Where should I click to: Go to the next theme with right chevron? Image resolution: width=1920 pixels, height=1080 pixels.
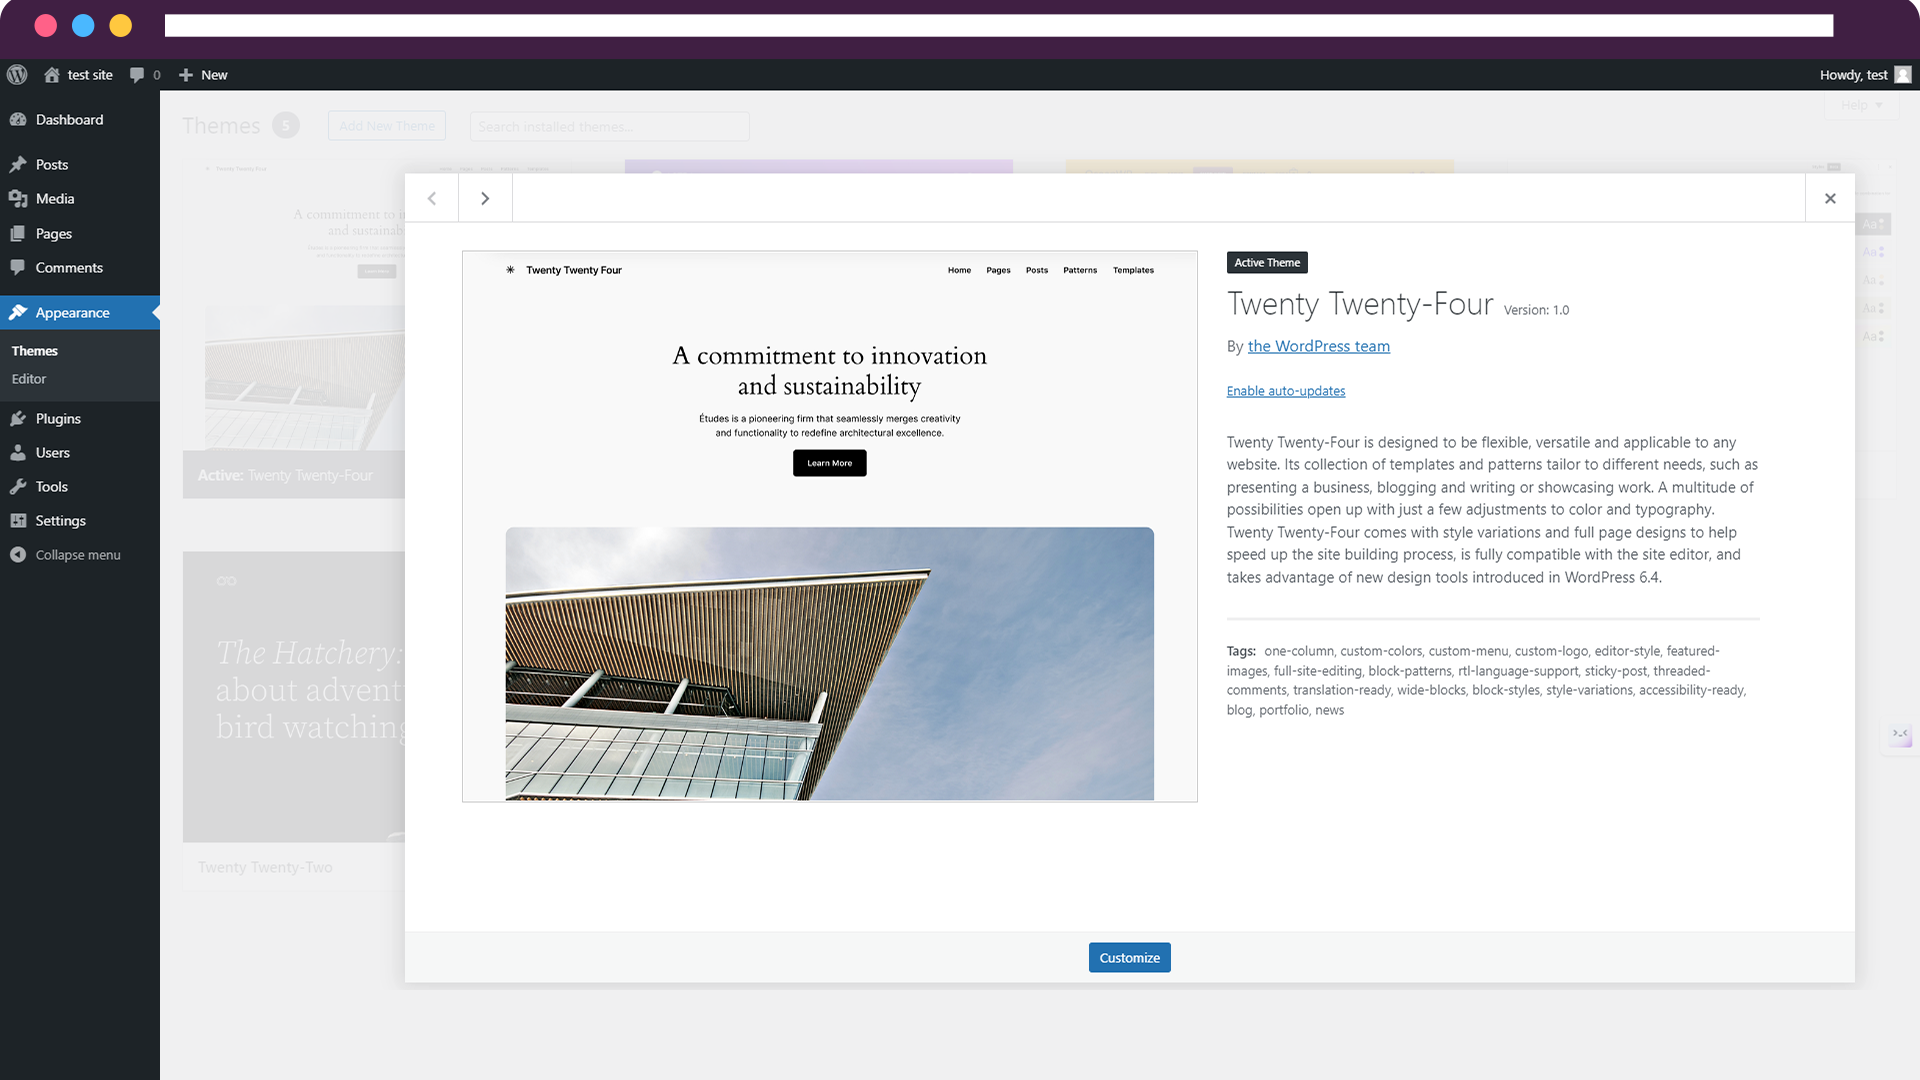click(485, 198)
